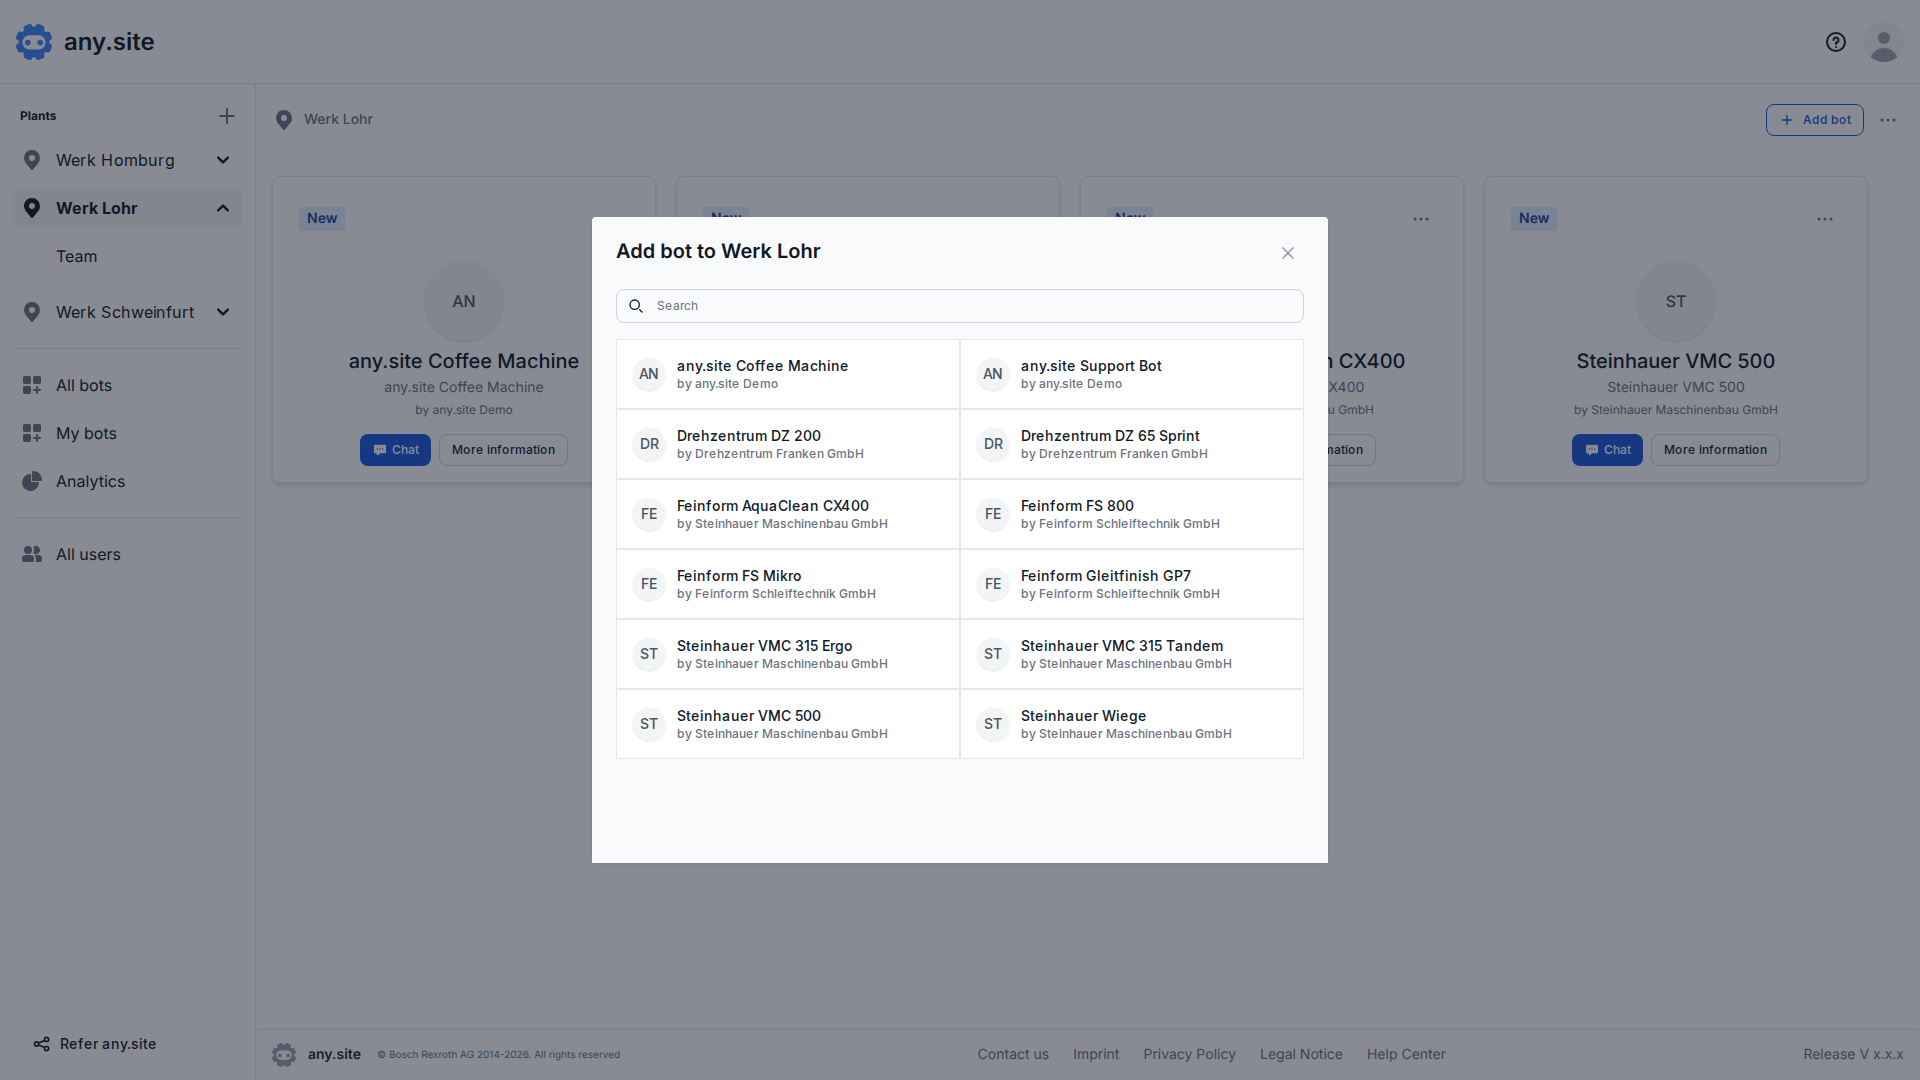Open Steinhauer VMC 500 card options menu
This screenshot has width=1920, height=1080.
(1825, 219)
